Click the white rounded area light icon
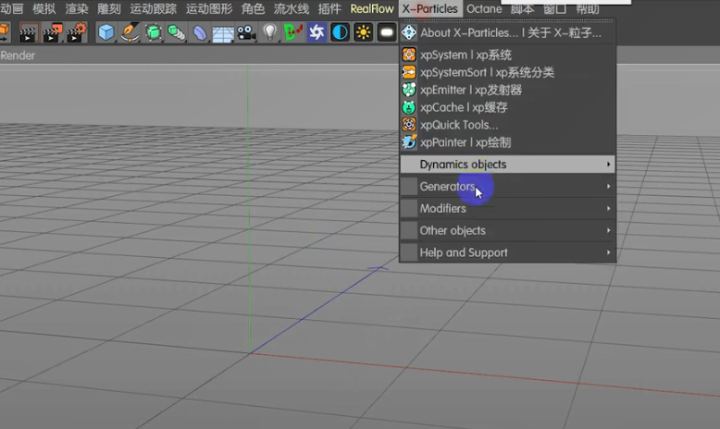Viewport: 720px width, 429px height. pos(387,33)
